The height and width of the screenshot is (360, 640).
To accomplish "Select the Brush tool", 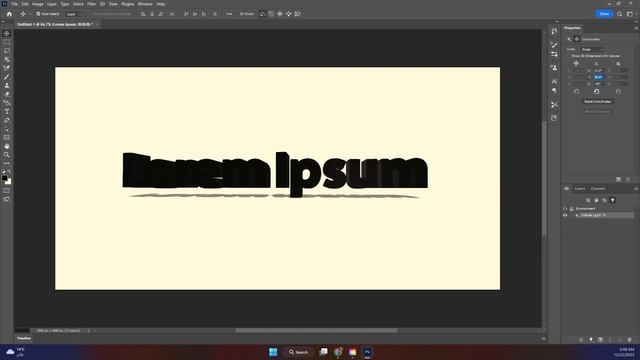I will point(7,77).
